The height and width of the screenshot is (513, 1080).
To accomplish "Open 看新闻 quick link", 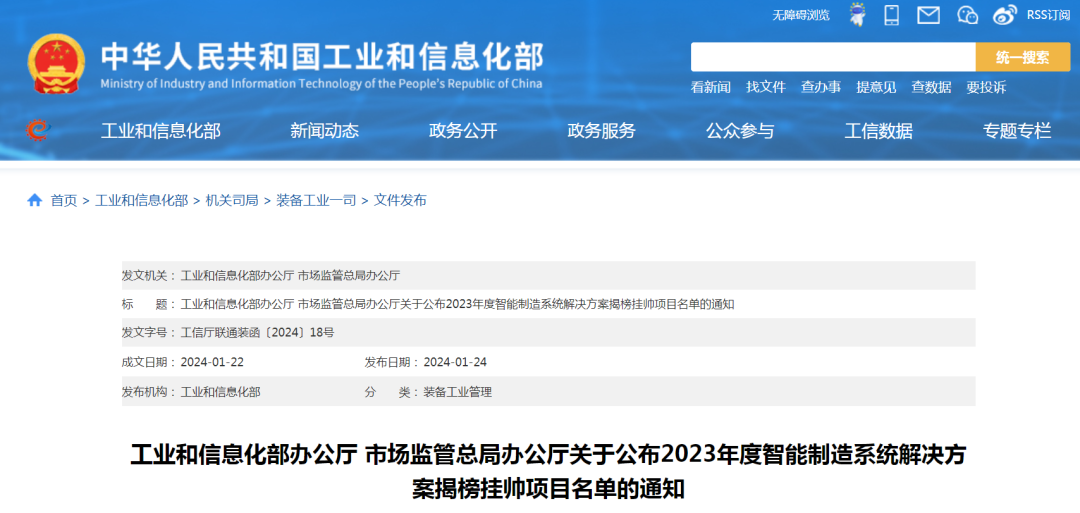I will (x=710, y=87).
